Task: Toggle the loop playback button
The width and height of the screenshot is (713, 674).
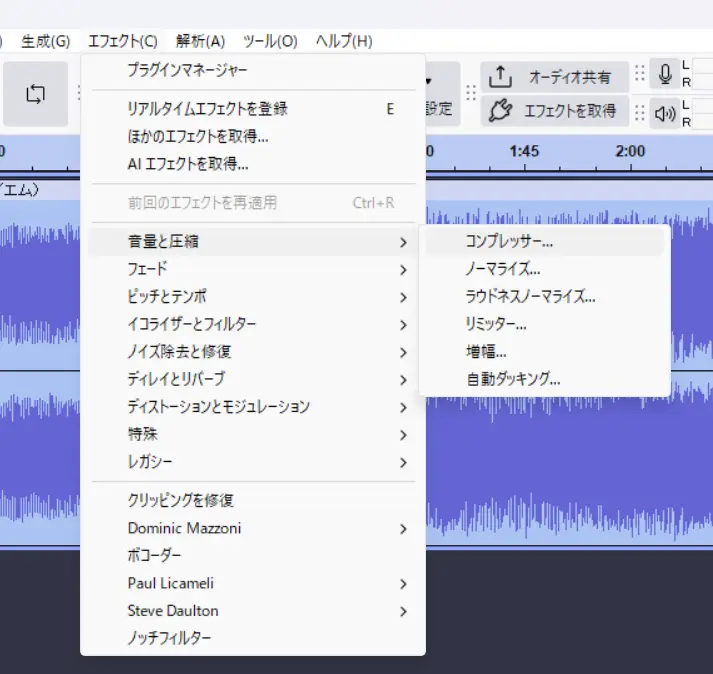Action: [36, 93]
